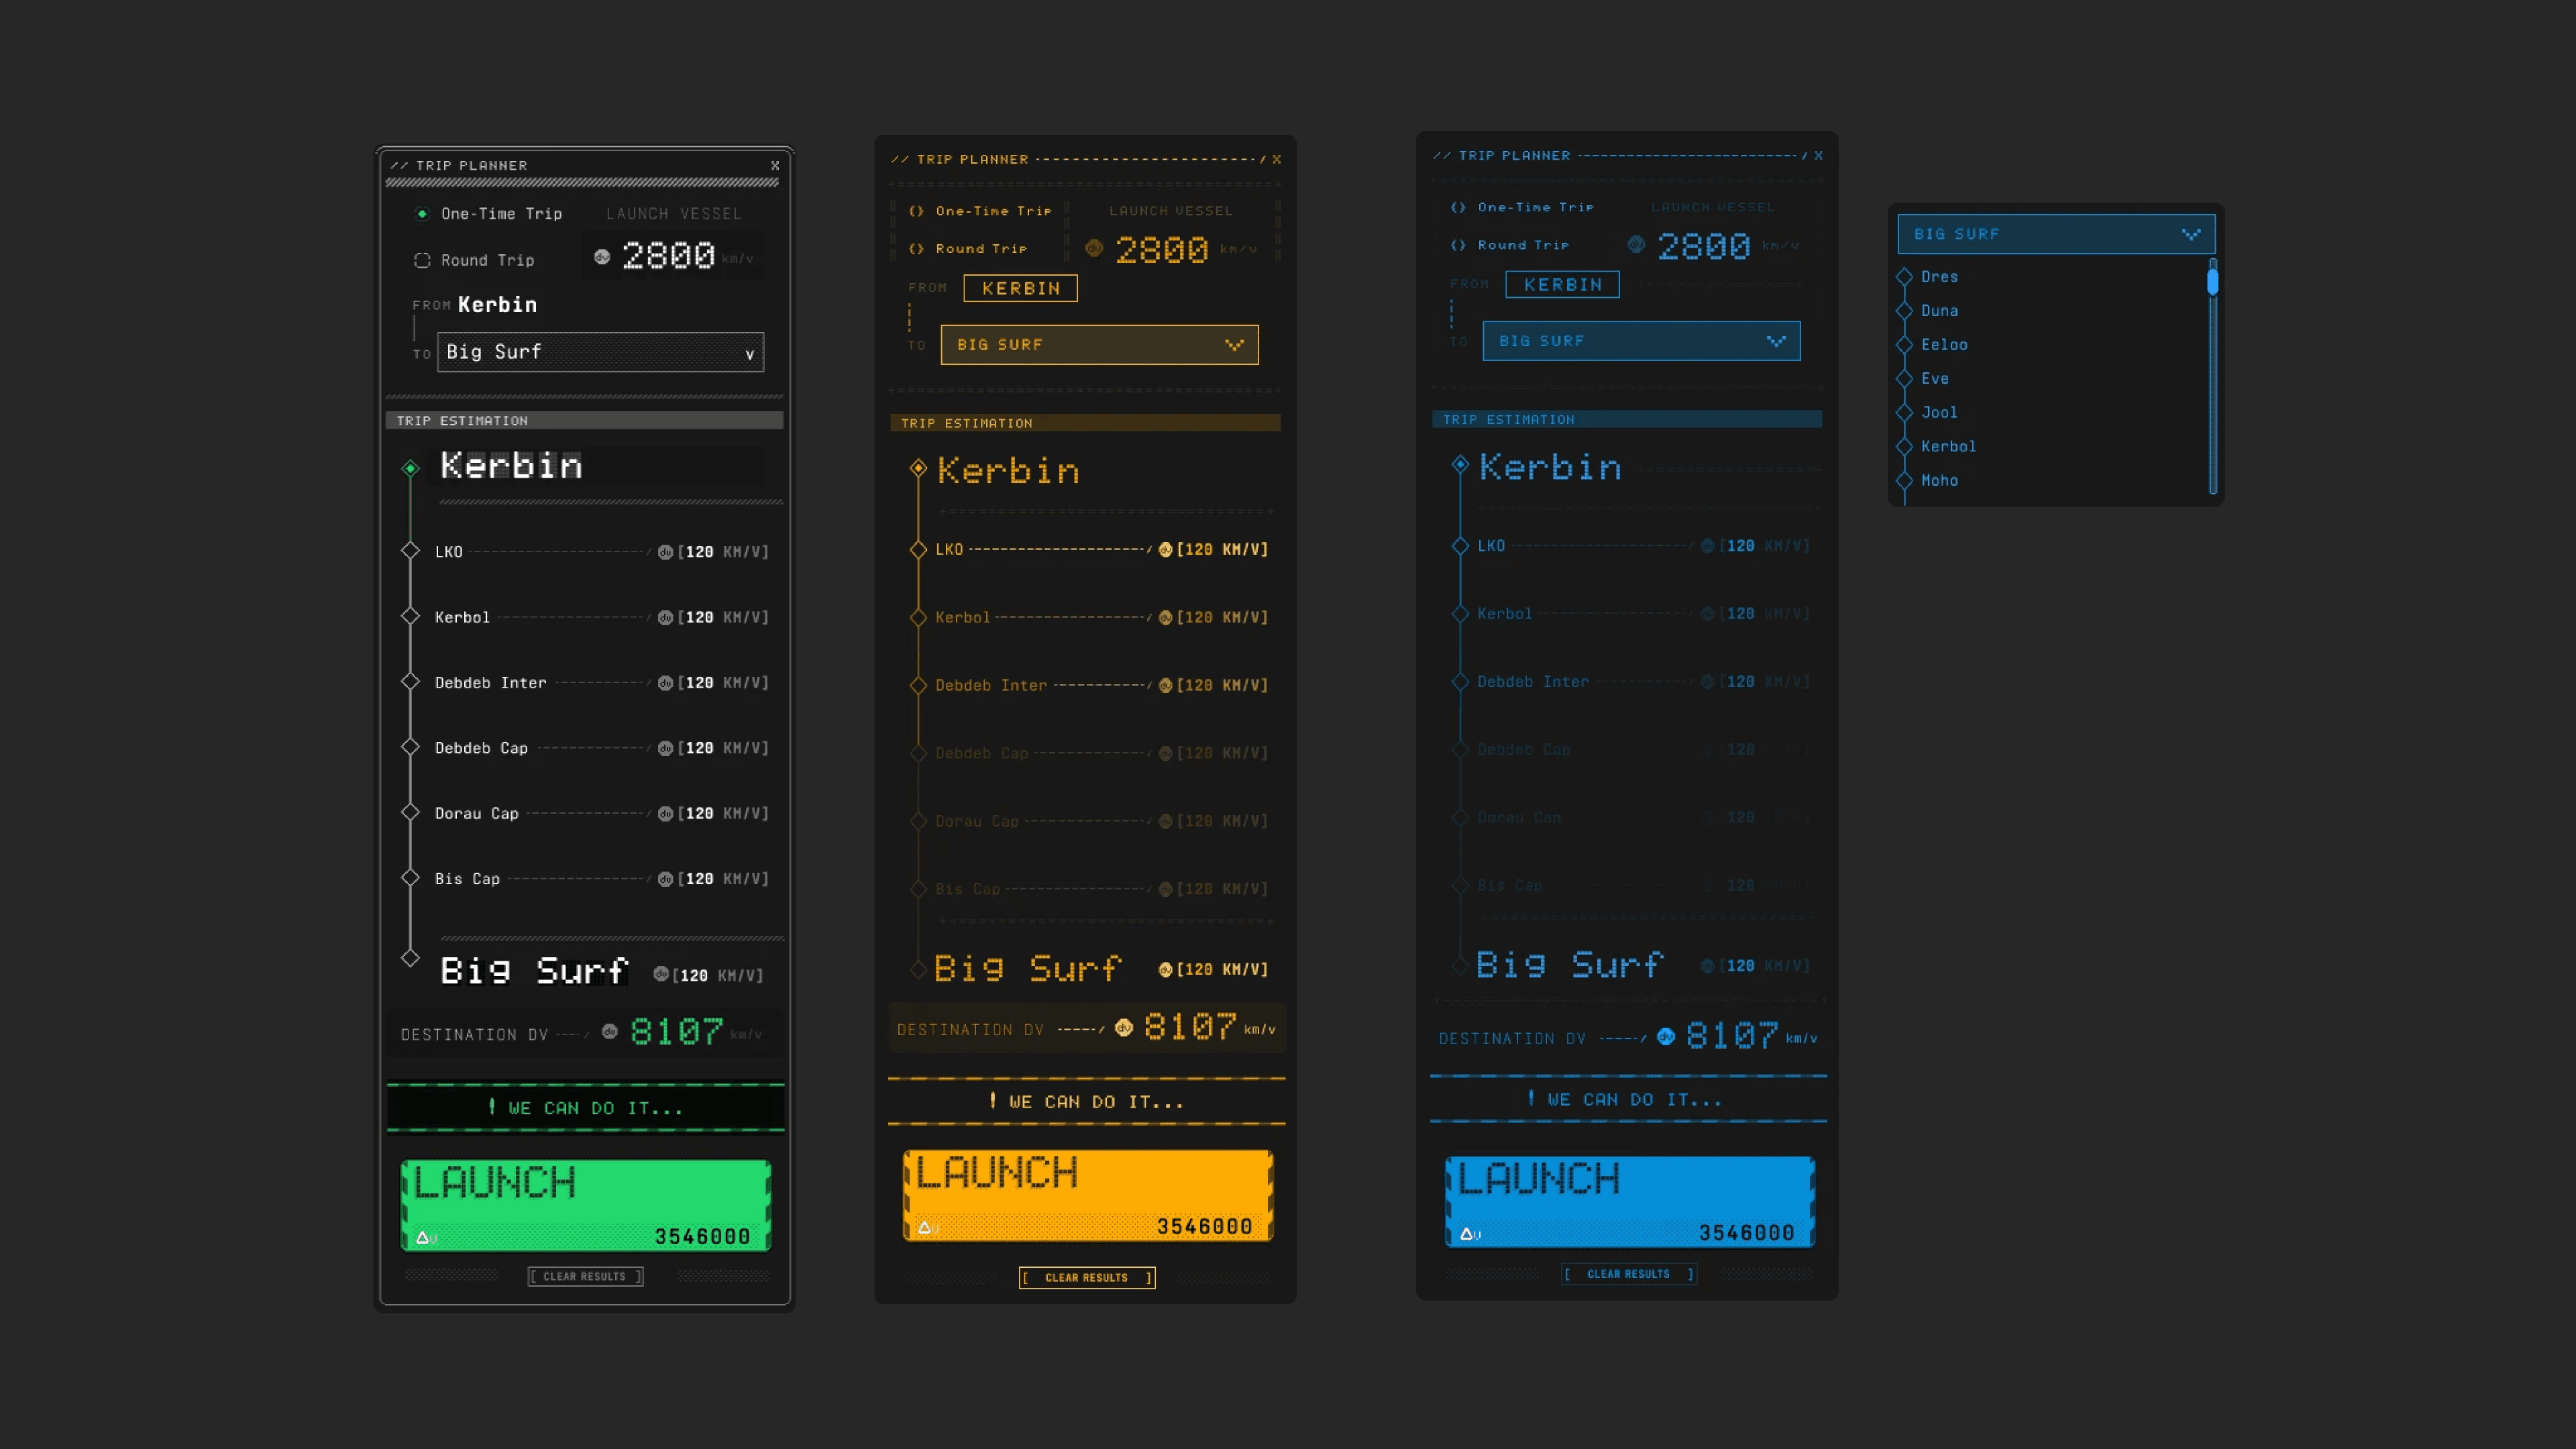Viewport: 2576px width, 1449px height.
Task: Open Big Surf destination dropdown in green panel
Action: (x=600, y=352)
